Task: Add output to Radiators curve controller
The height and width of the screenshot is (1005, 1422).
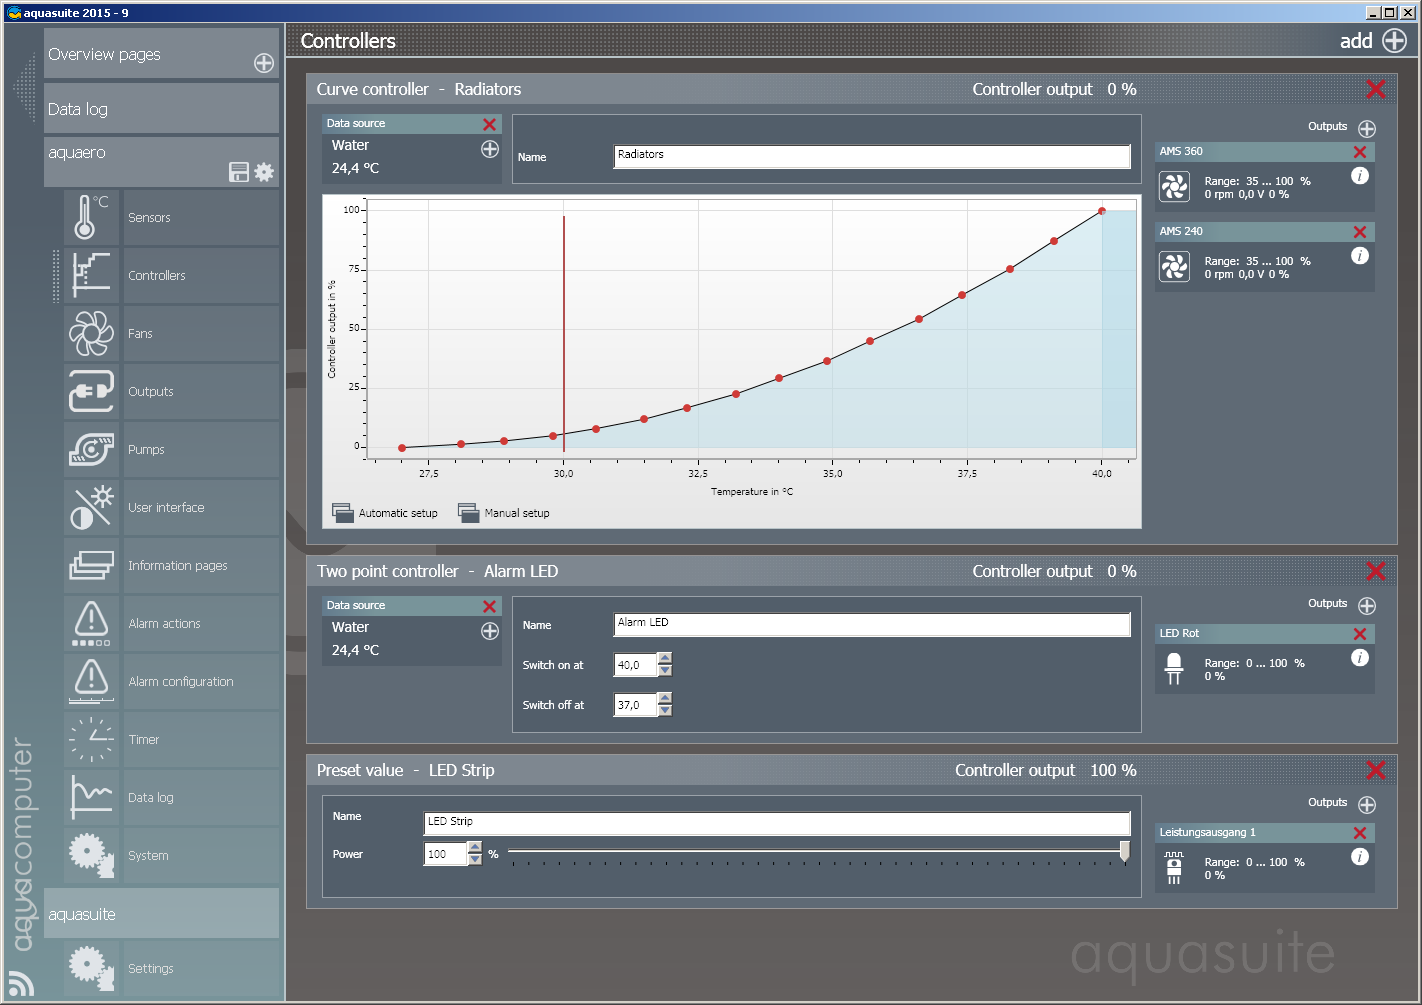Action: coord(1367,129)
